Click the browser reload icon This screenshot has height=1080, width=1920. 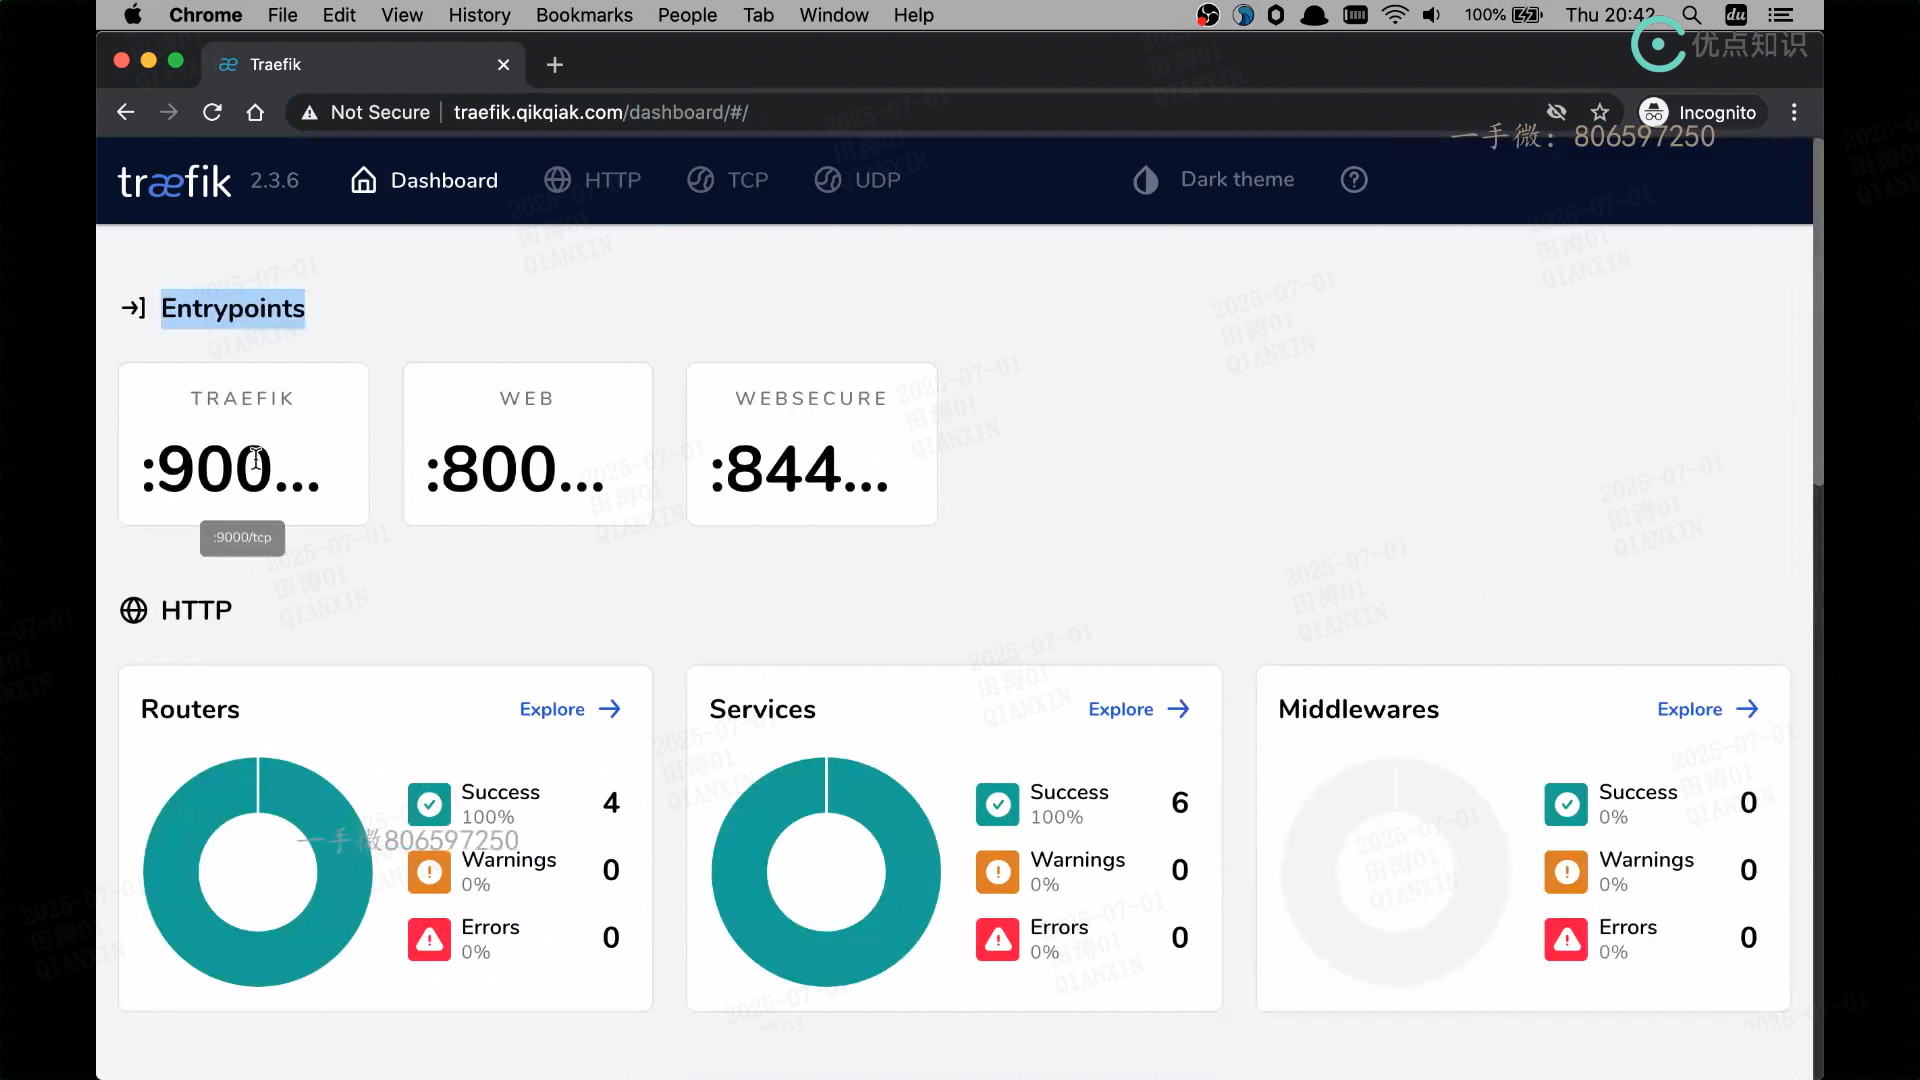(x=212, y=112)
